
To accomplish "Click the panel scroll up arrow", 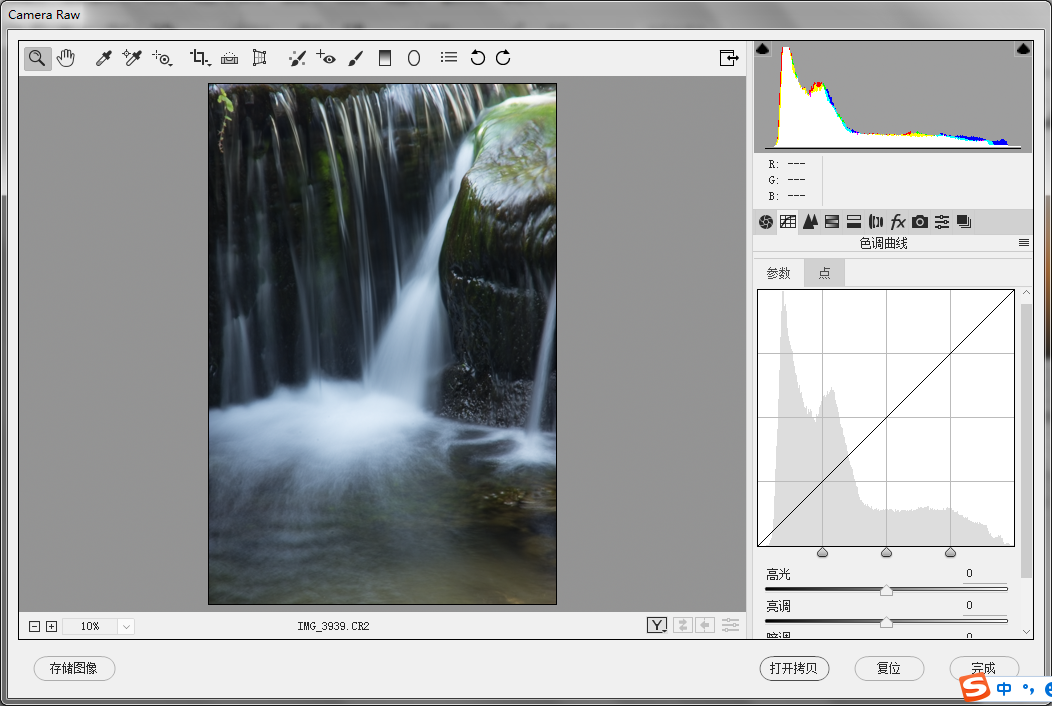I will click(x=1026, y=293).
